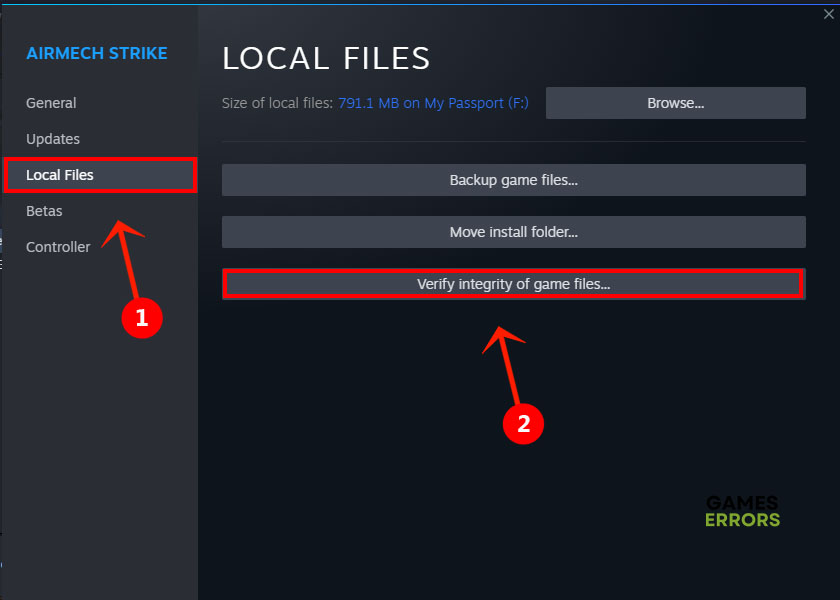Switch to the Updates tab
This screenshot has width=840, height=600.
(x=53, y=139)
